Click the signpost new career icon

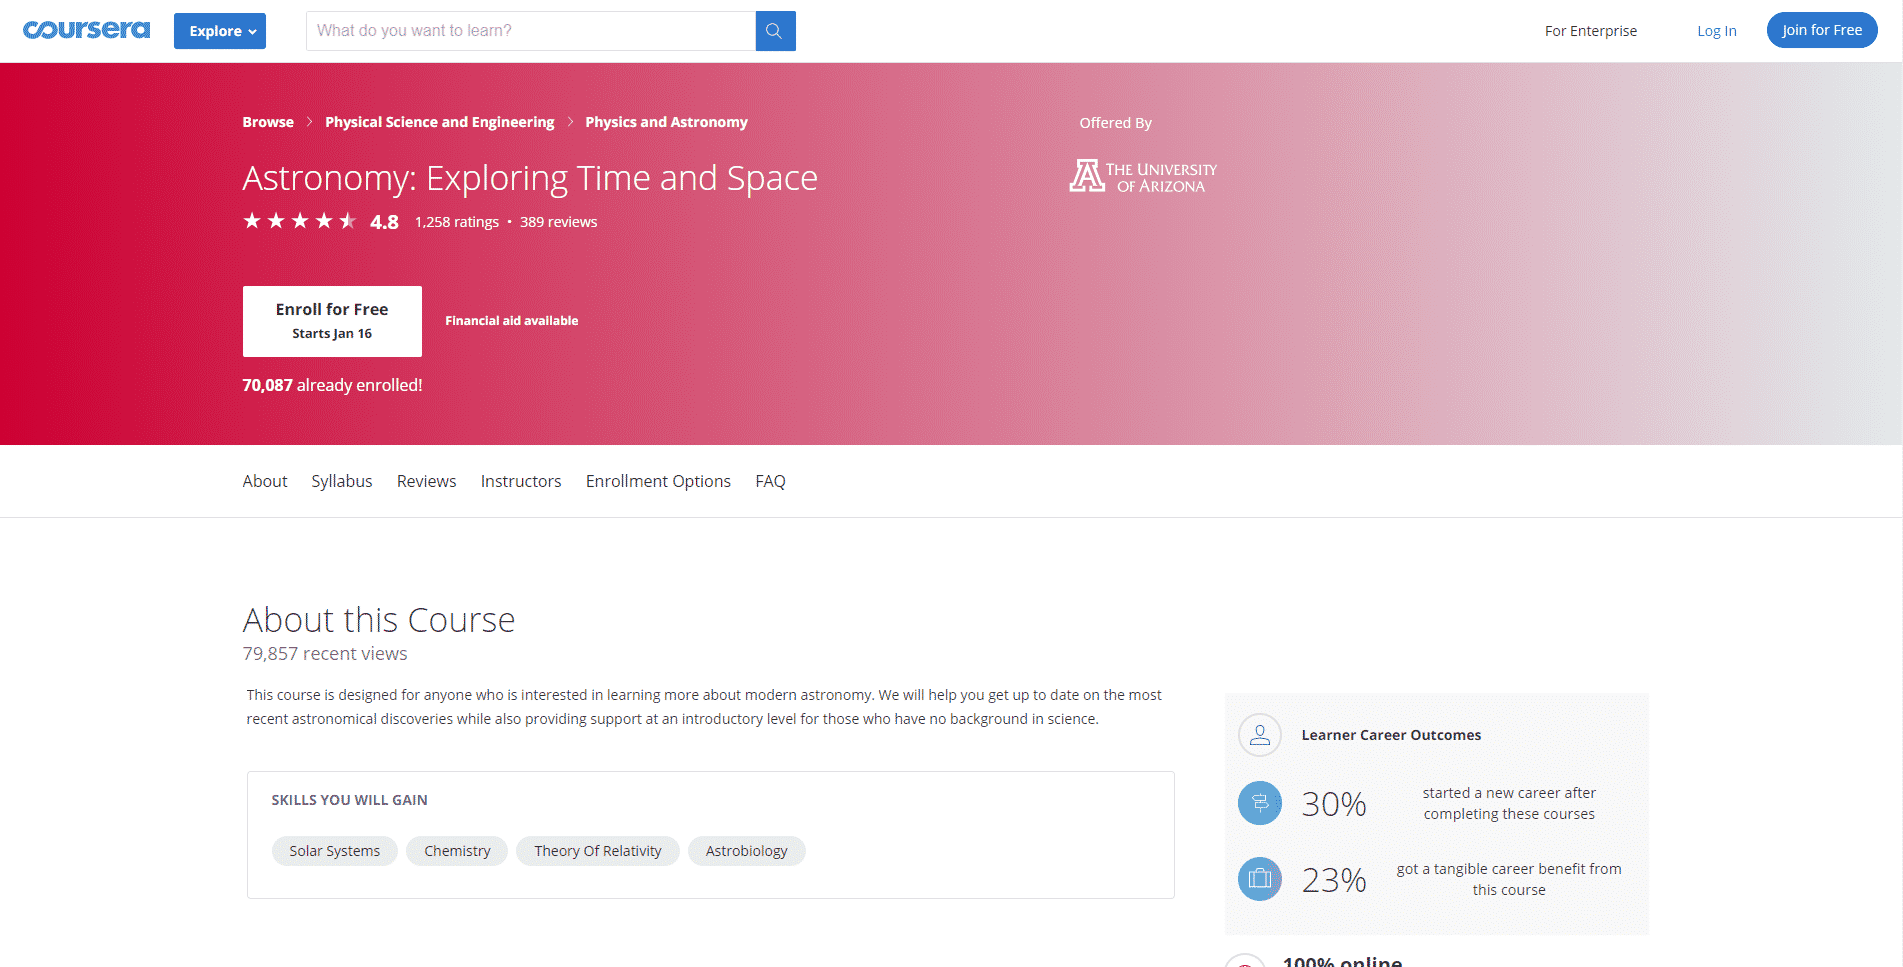(1260, 803)
